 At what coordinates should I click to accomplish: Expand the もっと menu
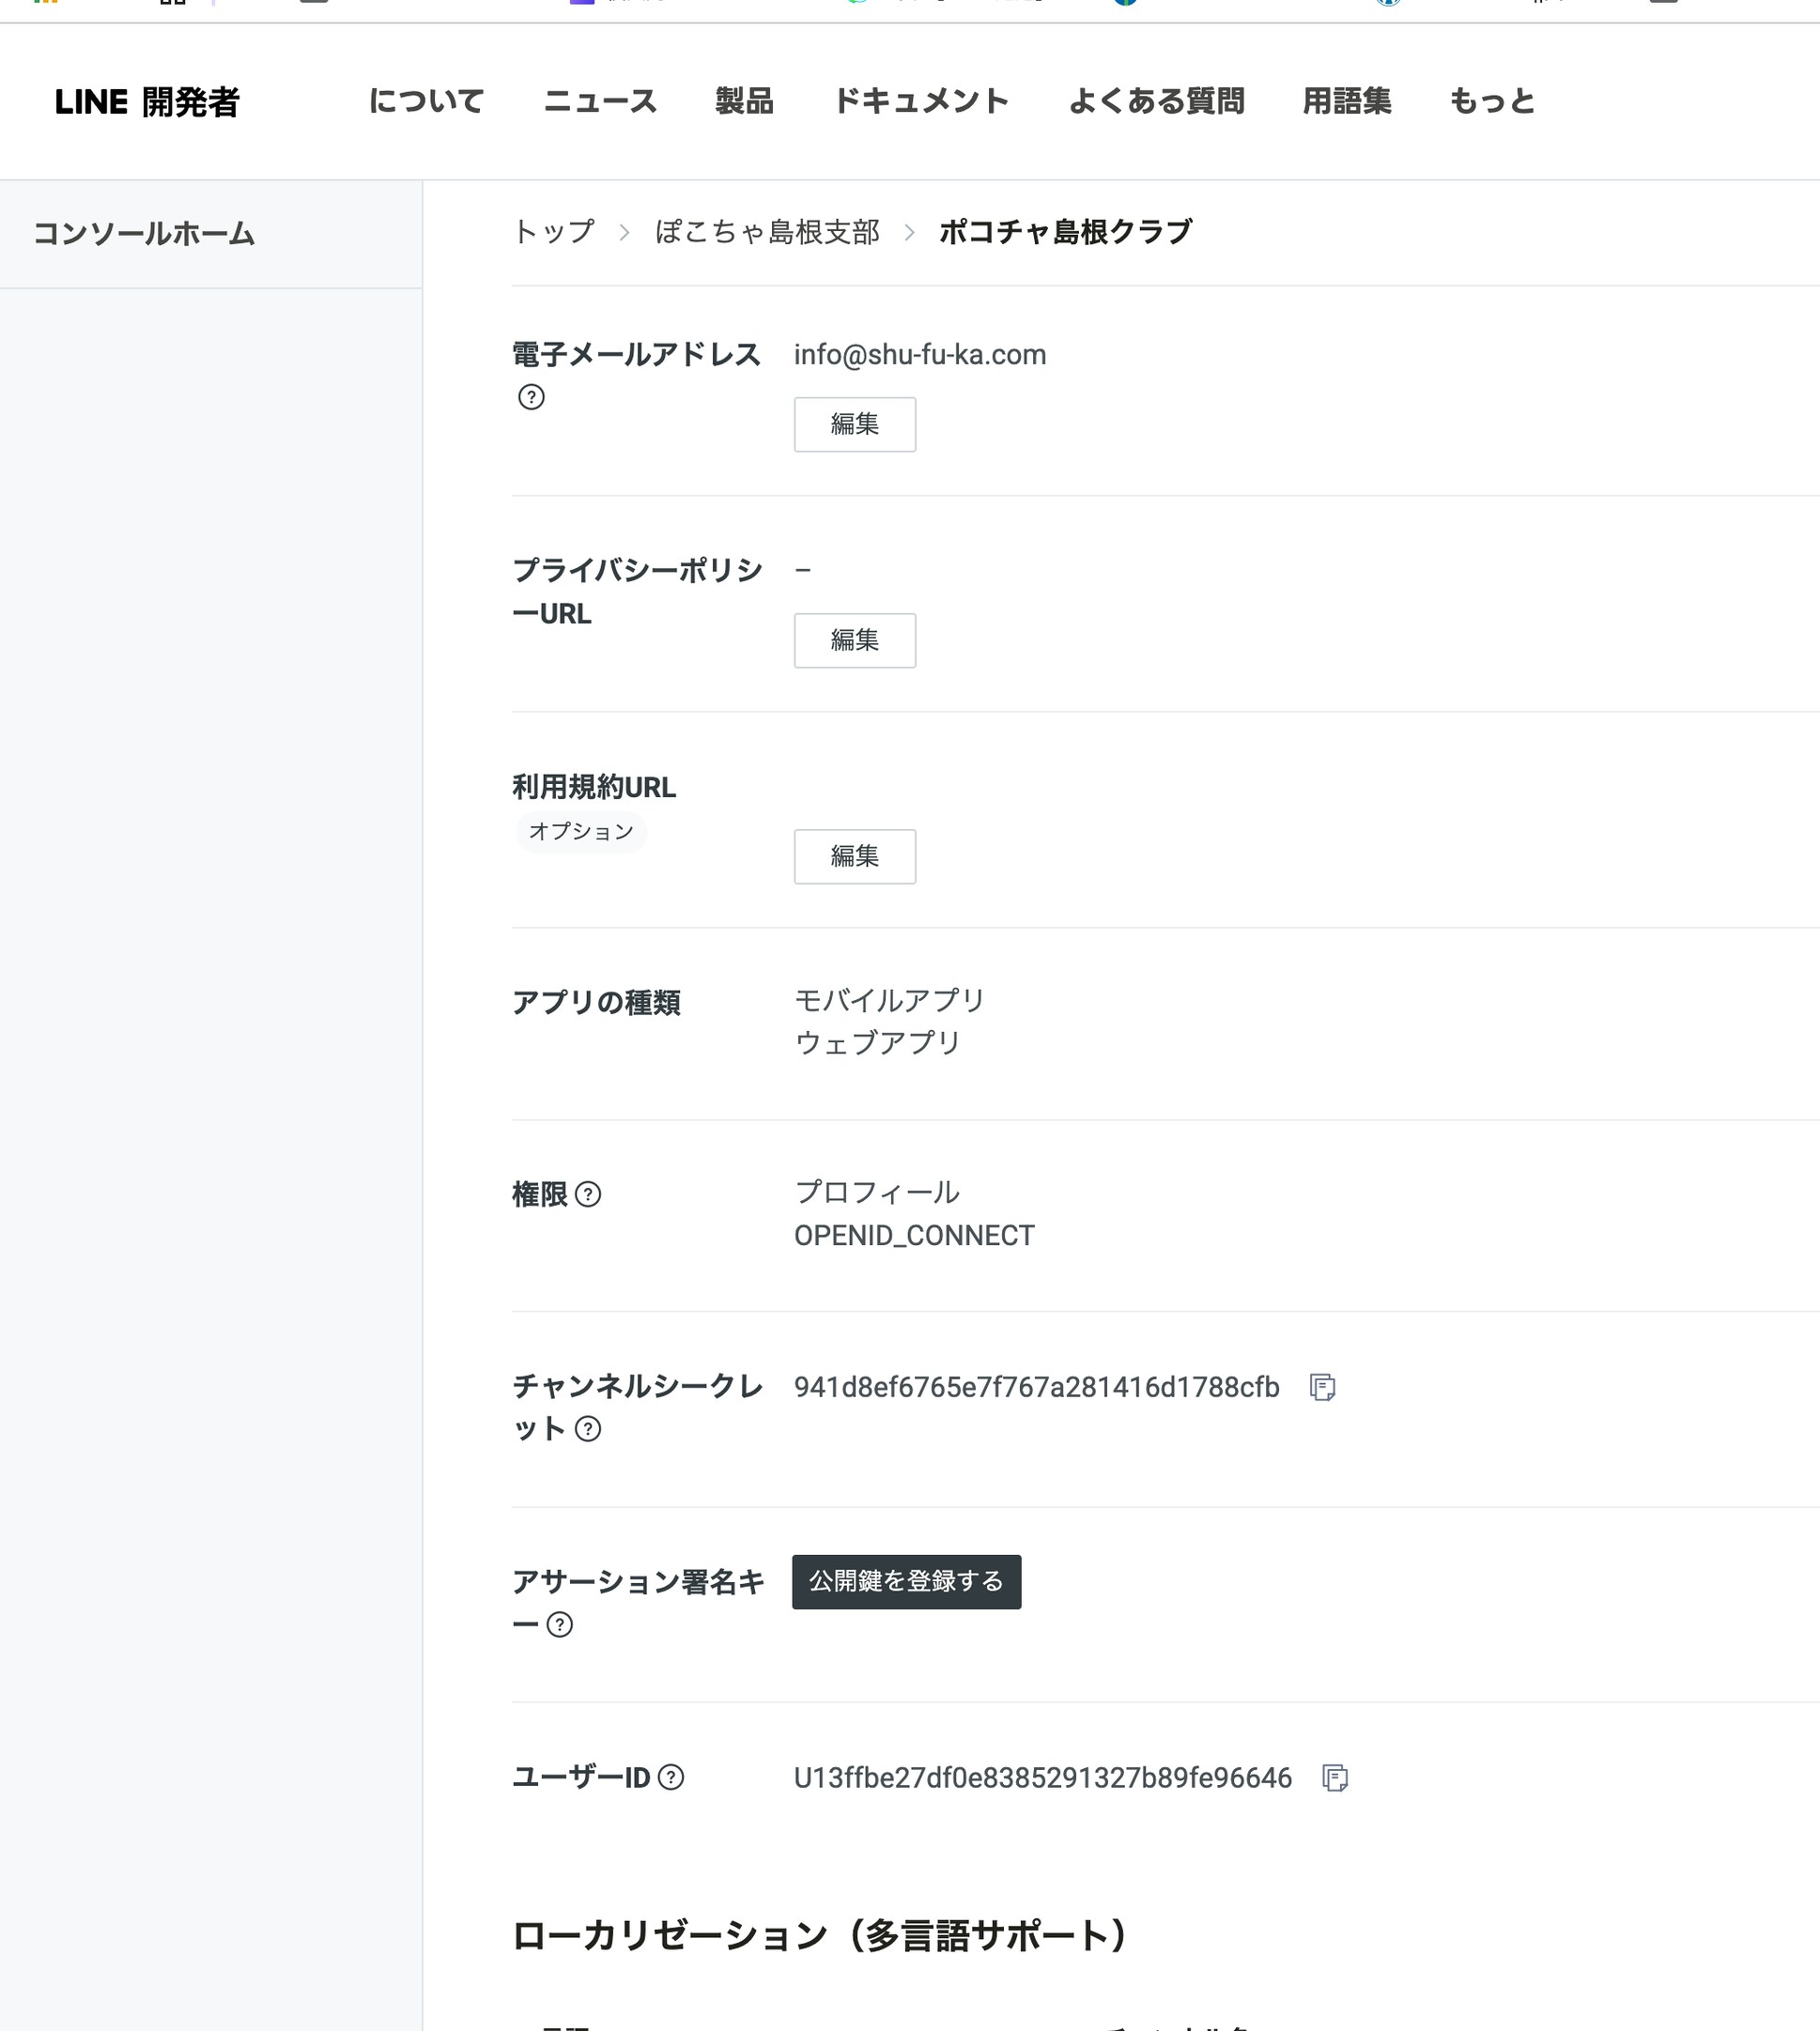pyautogui.click(x=1492, y=101)
